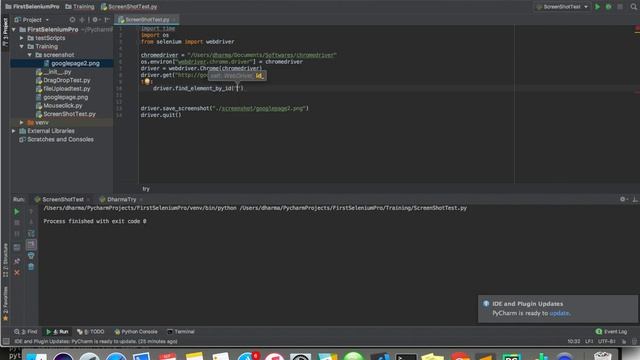The width and height of the screenshot is (640, 360).
Task: Expand the testScripts folder
Action: [x=22, y=38]
